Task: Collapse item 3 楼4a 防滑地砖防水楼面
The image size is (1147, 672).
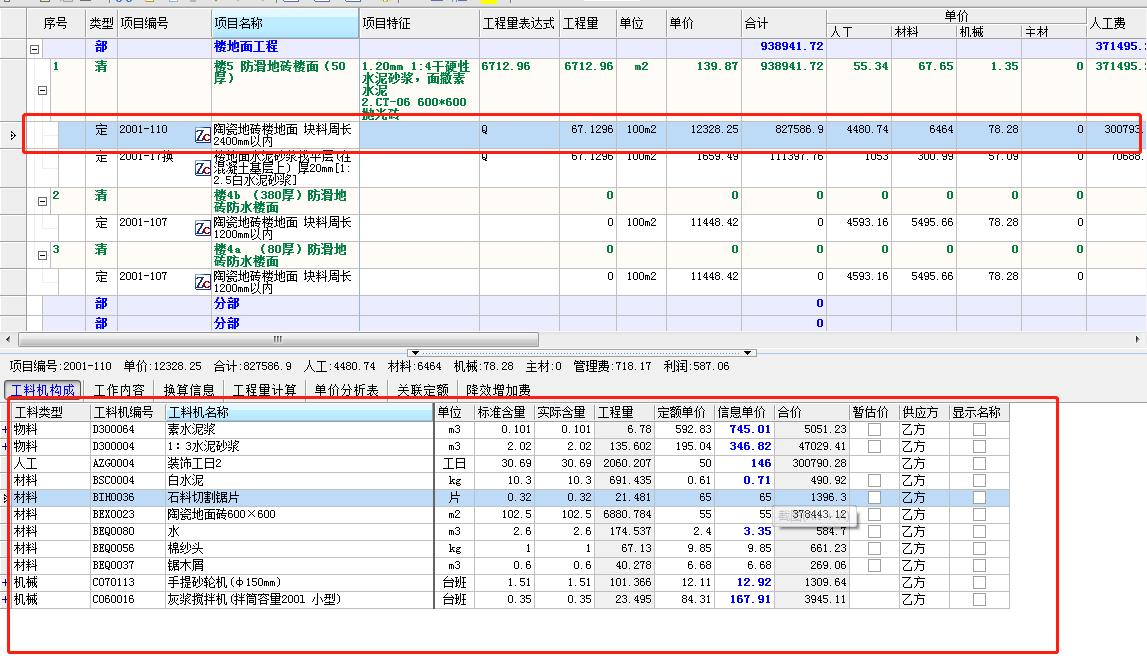Action: tap(42, 255)
